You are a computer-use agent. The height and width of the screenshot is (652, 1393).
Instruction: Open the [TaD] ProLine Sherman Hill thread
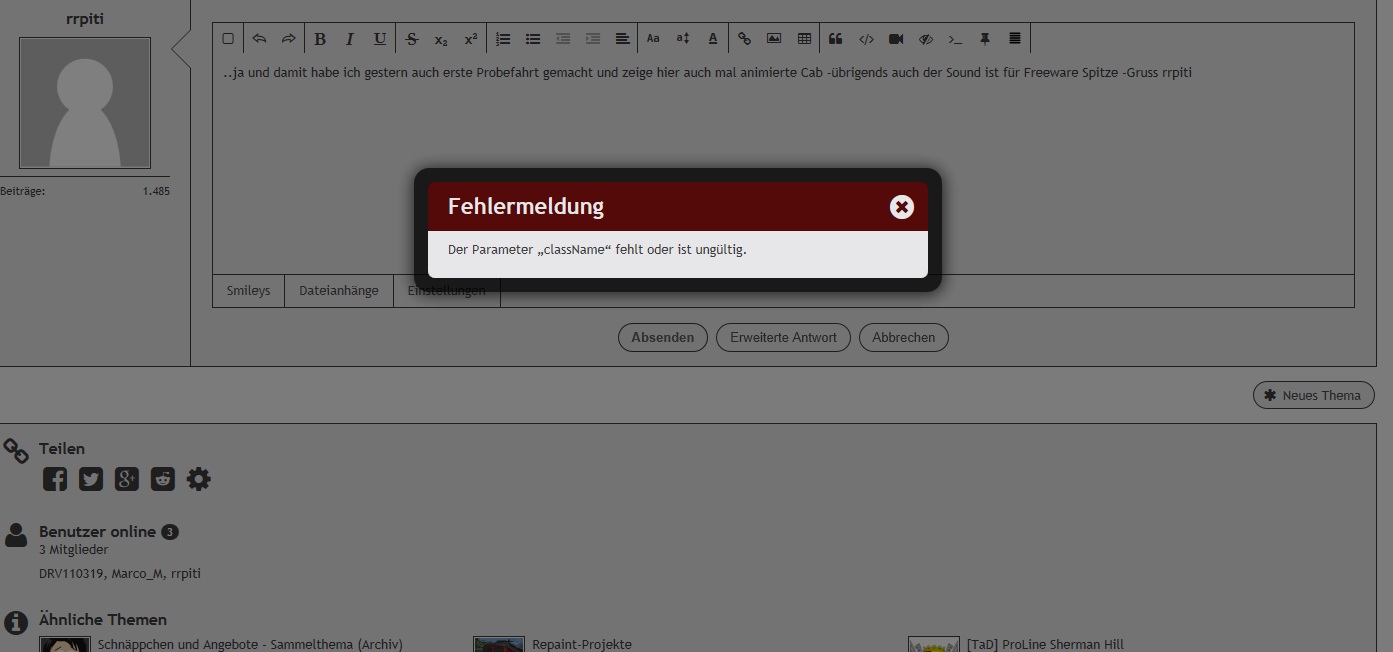point(1045,645)
